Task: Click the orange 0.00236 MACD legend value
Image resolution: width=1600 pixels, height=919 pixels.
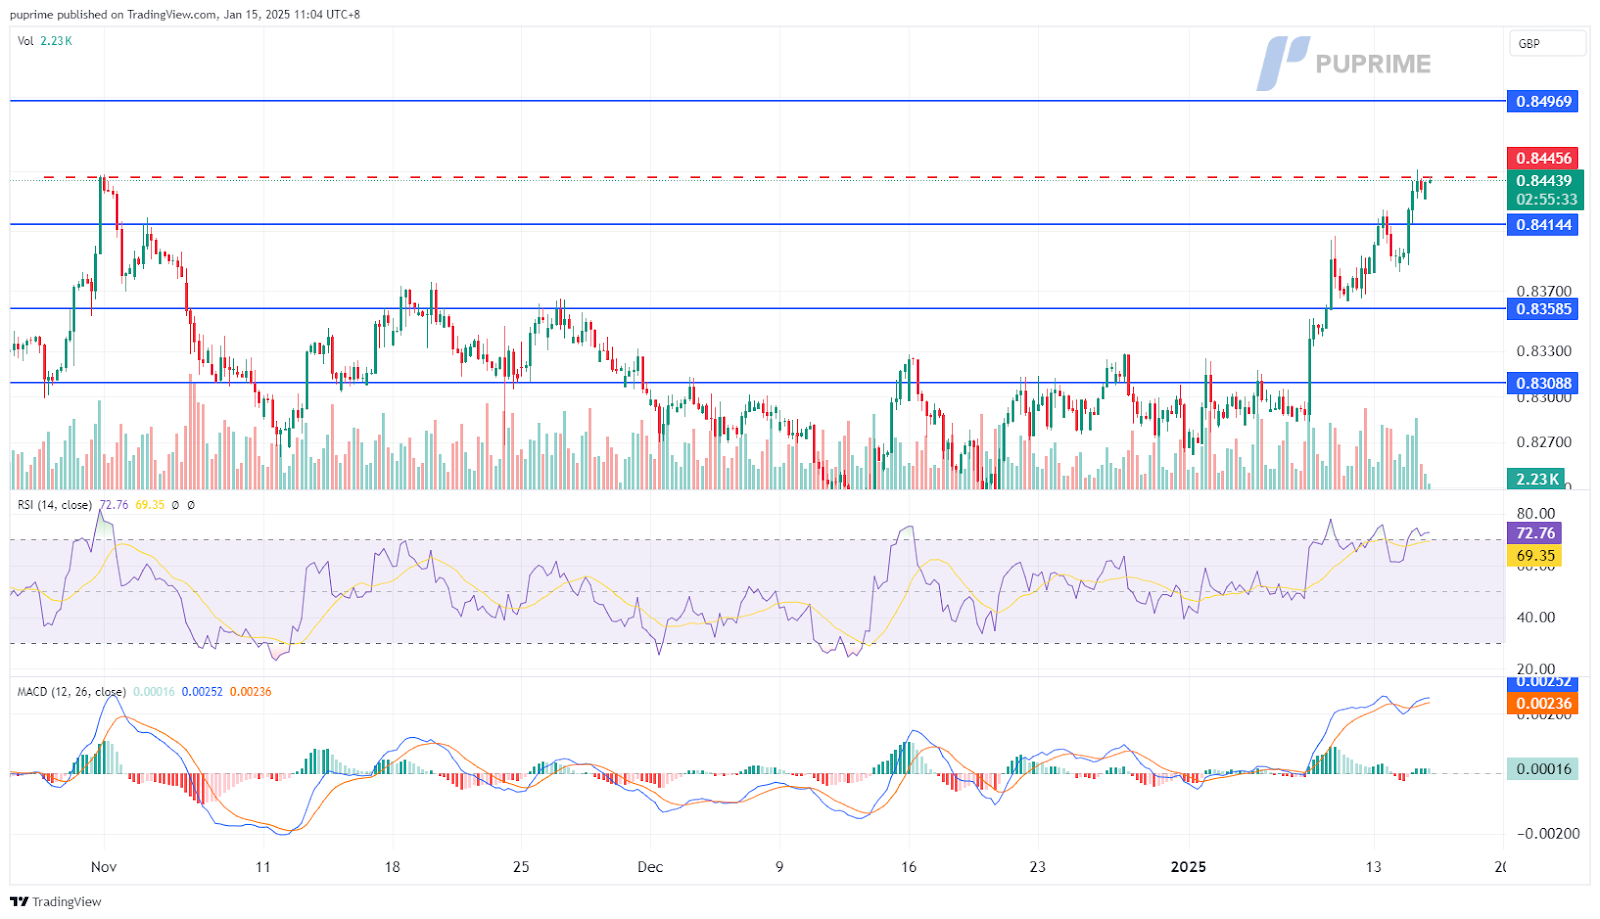Action: [x=251, y=692]
